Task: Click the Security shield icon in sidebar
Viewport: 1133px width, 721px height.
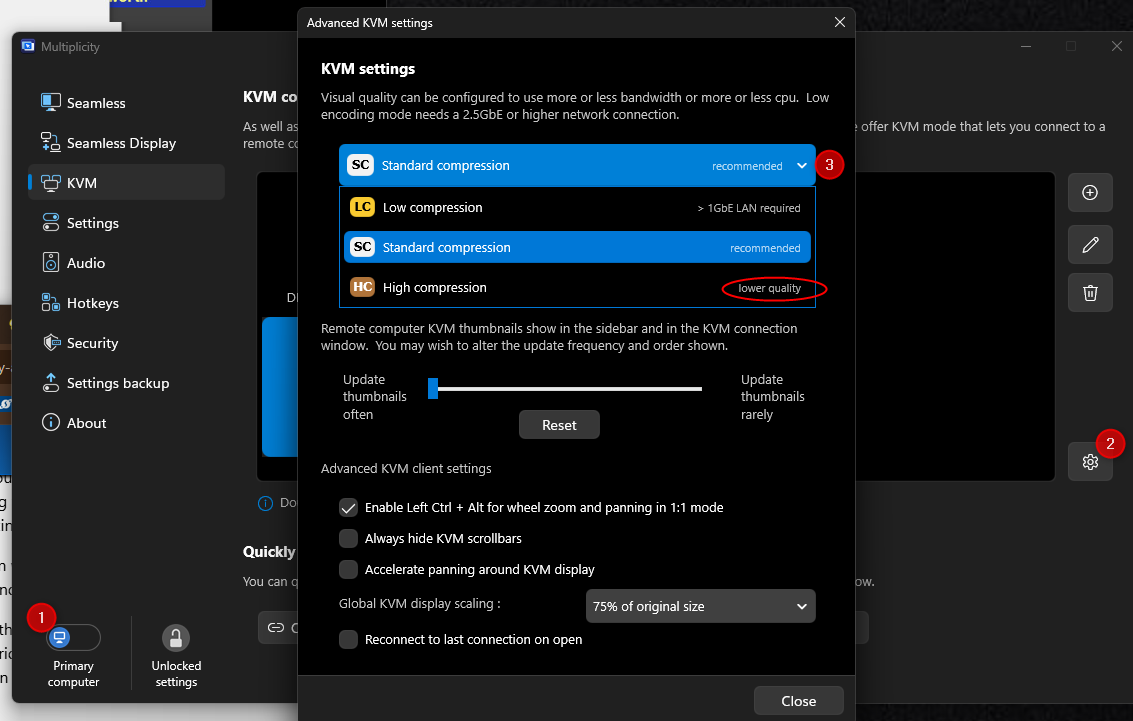Action: click(x=51, y=342)
